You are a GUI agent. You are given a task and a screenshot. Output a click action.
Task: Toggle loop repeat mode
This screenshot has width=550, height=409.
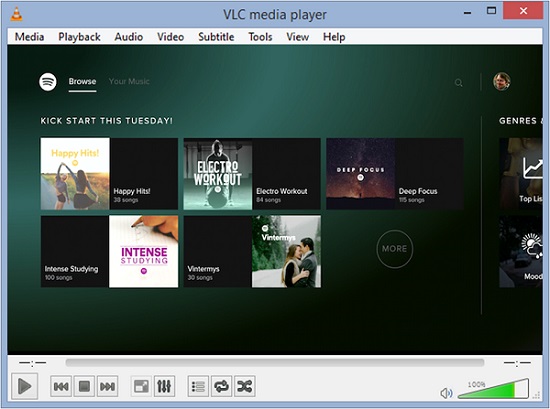click(x=221, y=386)
